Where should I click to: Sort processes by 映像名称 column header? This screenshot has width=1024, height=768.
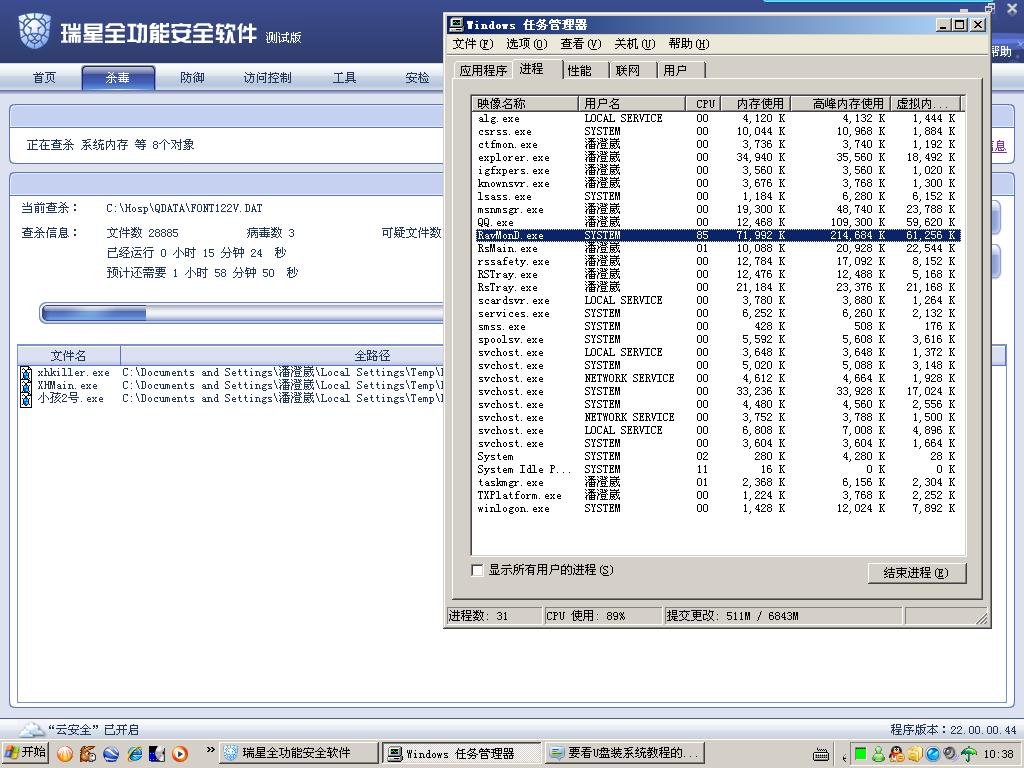(525, 104)
